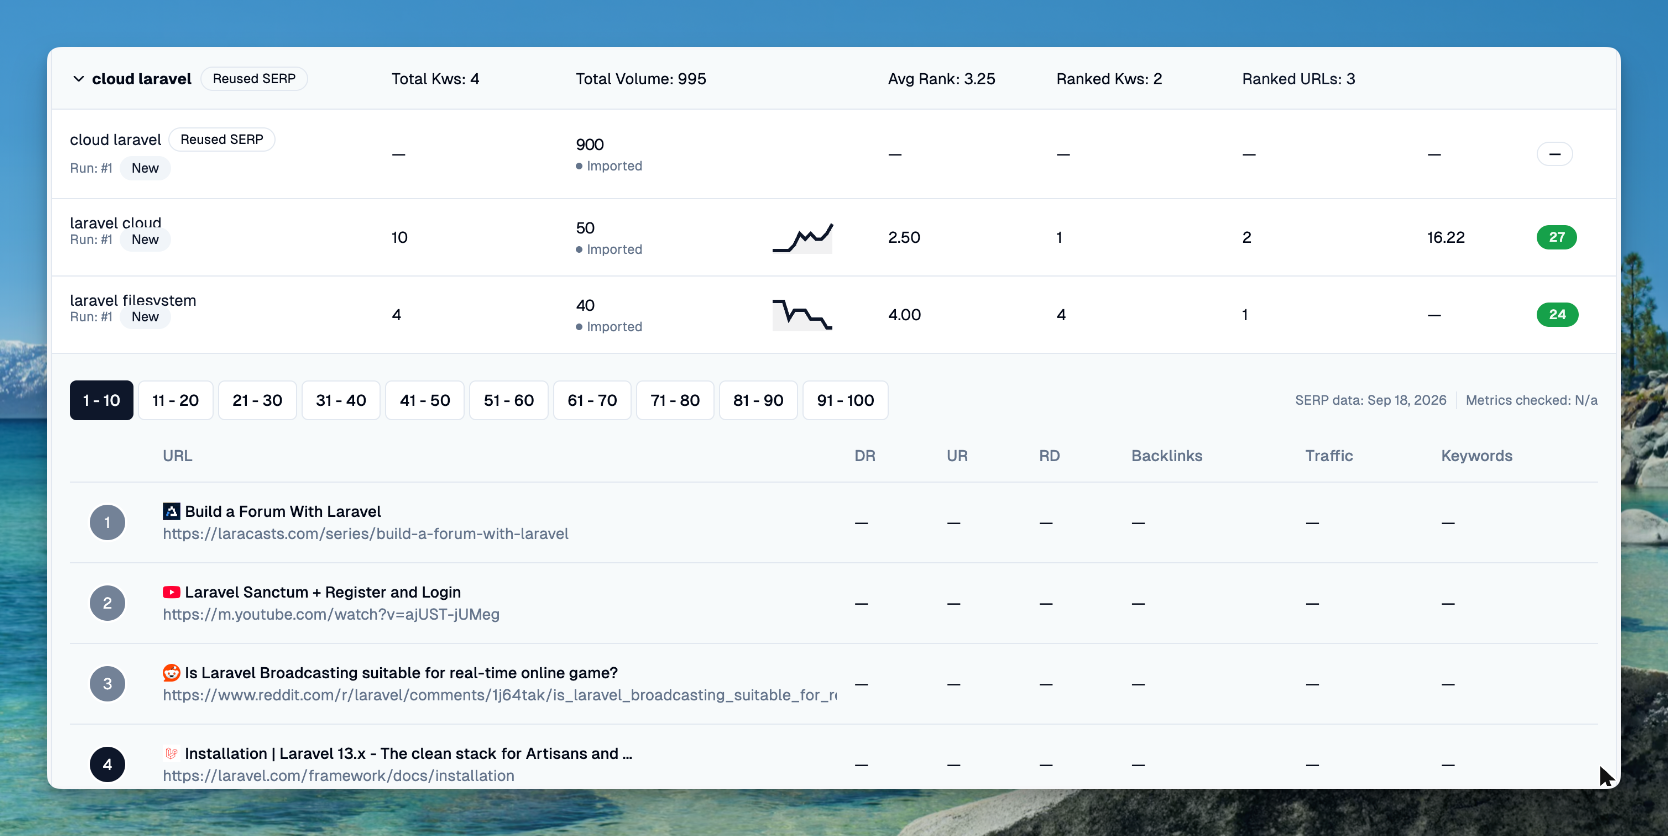This screenshot has width=1668, height=836.
Task: Click the Build a Forum With Laravel title
Action: coord(283,511)
